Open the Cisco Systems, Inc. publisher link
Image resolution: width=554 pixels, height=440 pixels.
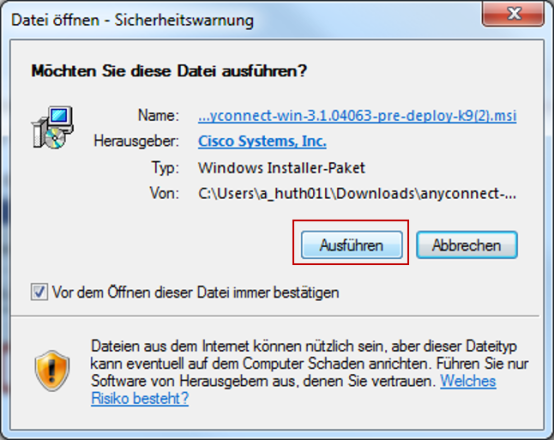point(262,141)
